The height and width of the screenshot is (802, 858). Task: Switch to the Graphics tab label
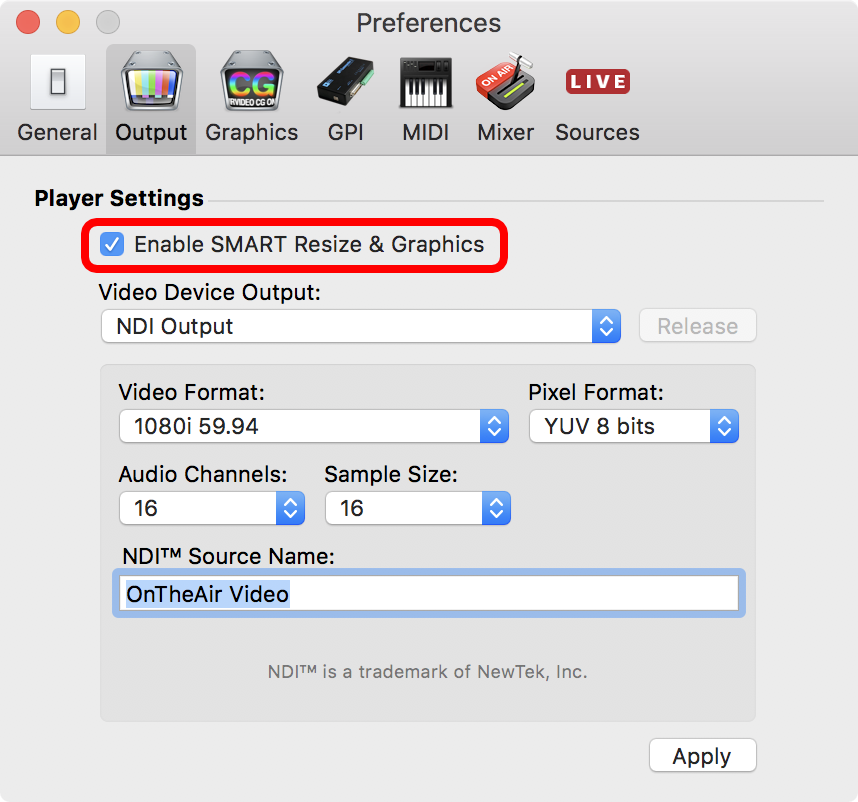(252, 132)
